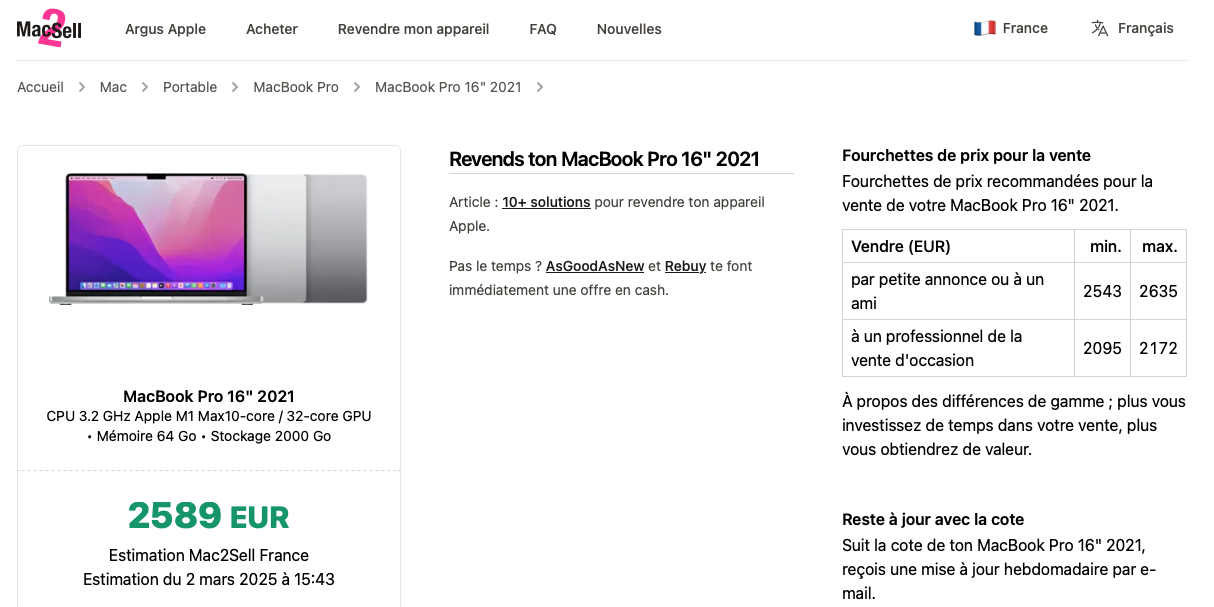Navigate to Mac breadcrumb
The height and width of the screenshot is (607, 1214).
[113, 87]
